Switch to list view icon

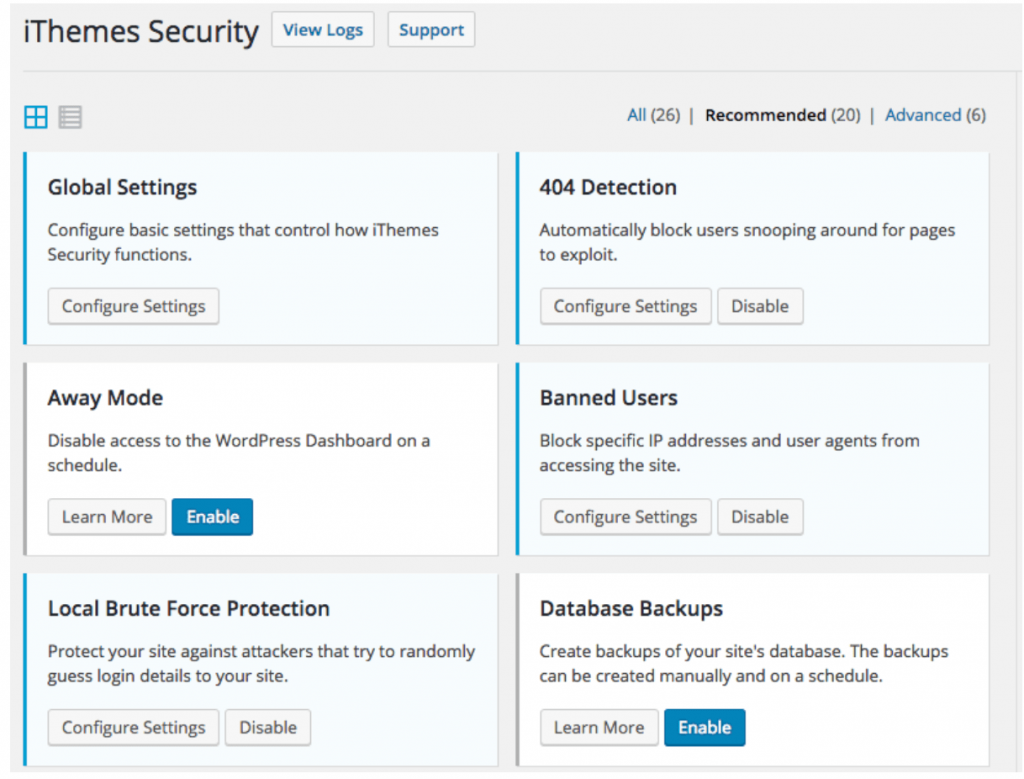click(x=70, y=117)
